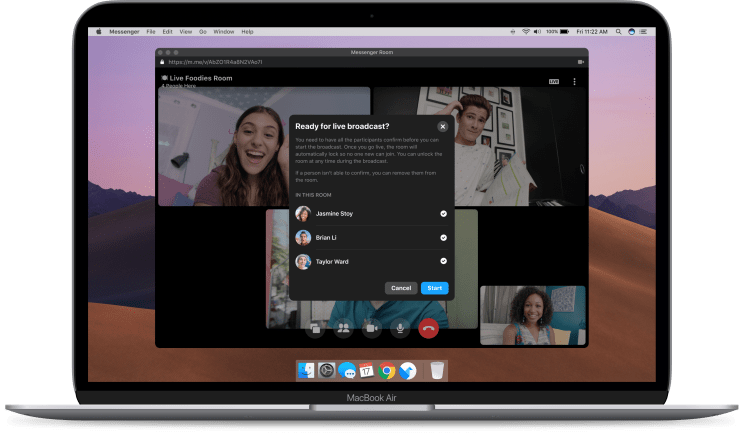
Task: Open the Trash in the Dock
Action: pos(437,370)
